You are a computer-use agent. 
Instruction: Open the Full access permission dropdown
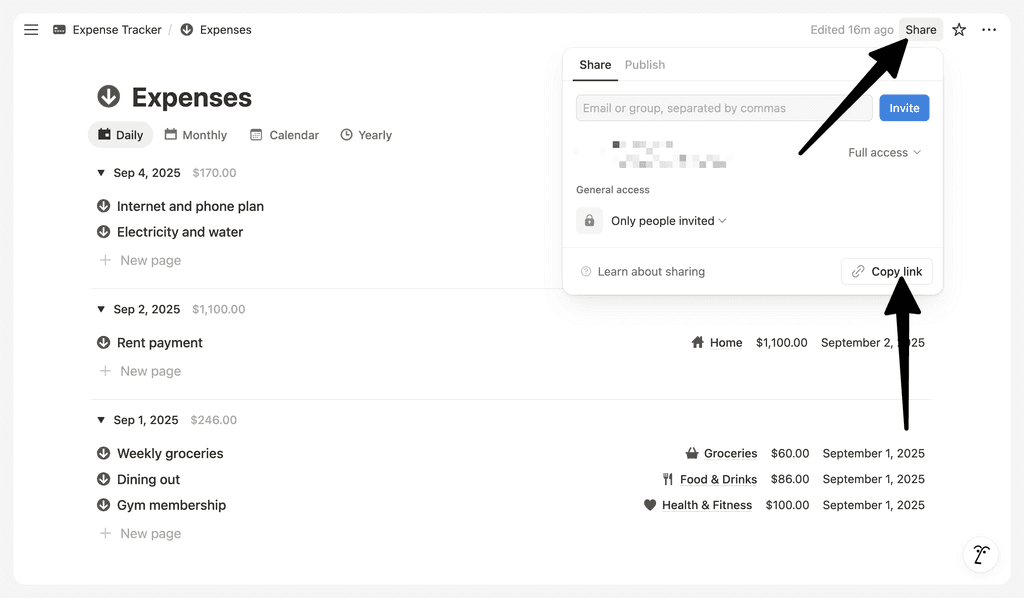click(883, 152)
